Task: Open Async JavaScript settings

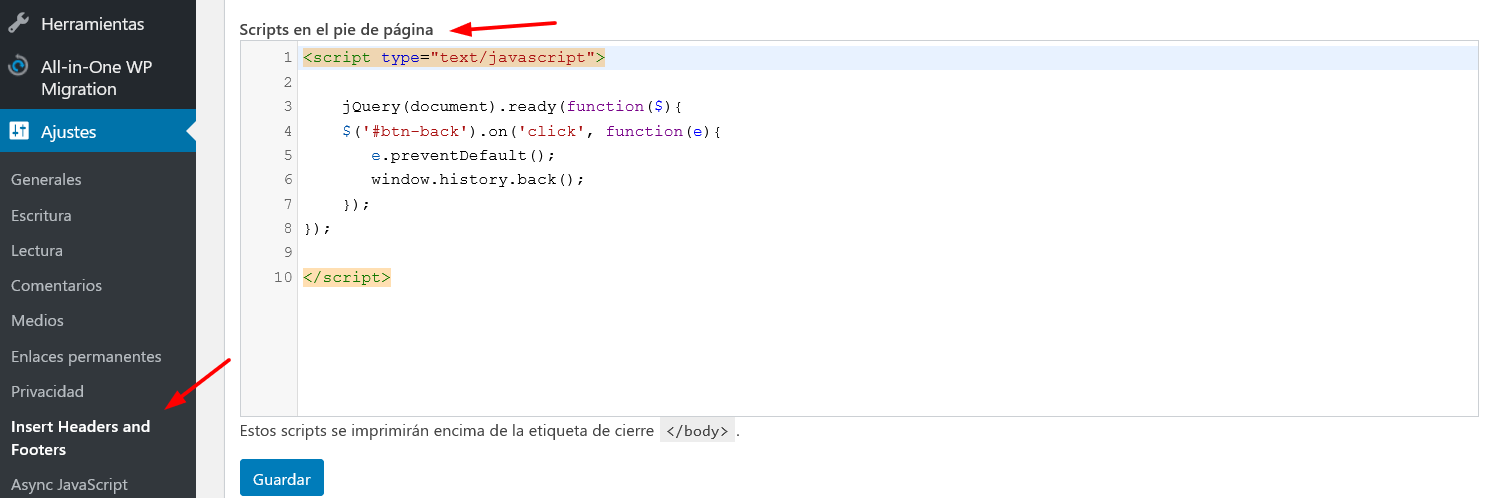Action: click(x=69, y=485)
